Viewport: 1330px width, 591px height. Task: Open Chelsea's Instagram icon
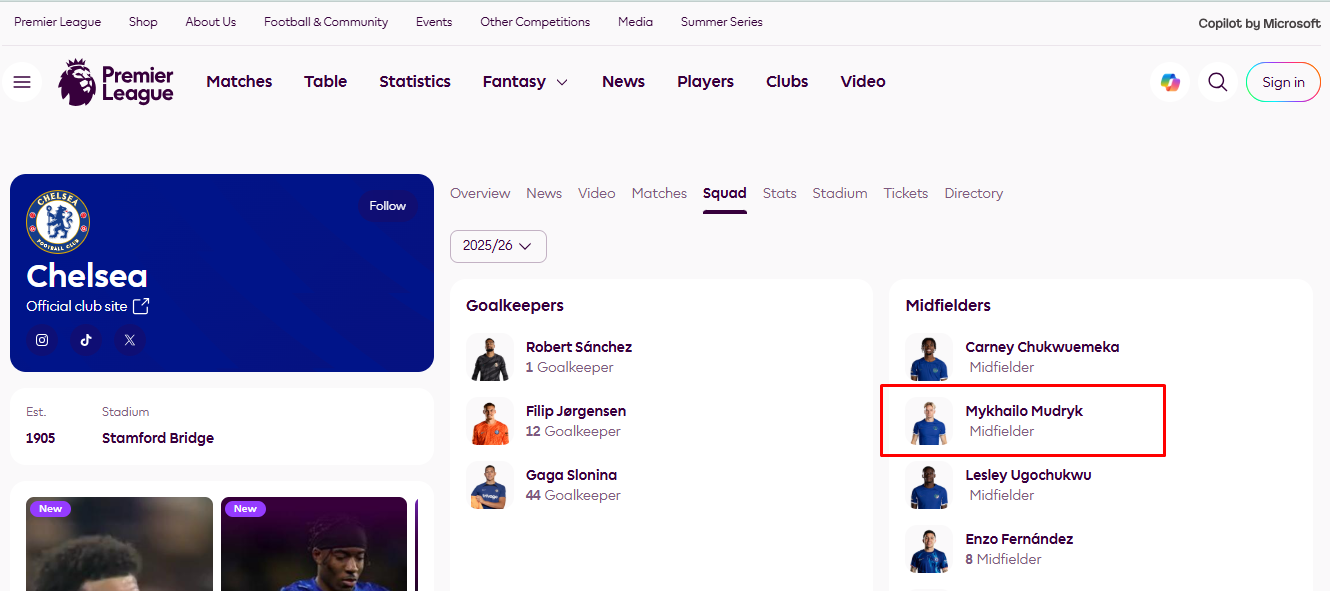click(x=42, y=340)
